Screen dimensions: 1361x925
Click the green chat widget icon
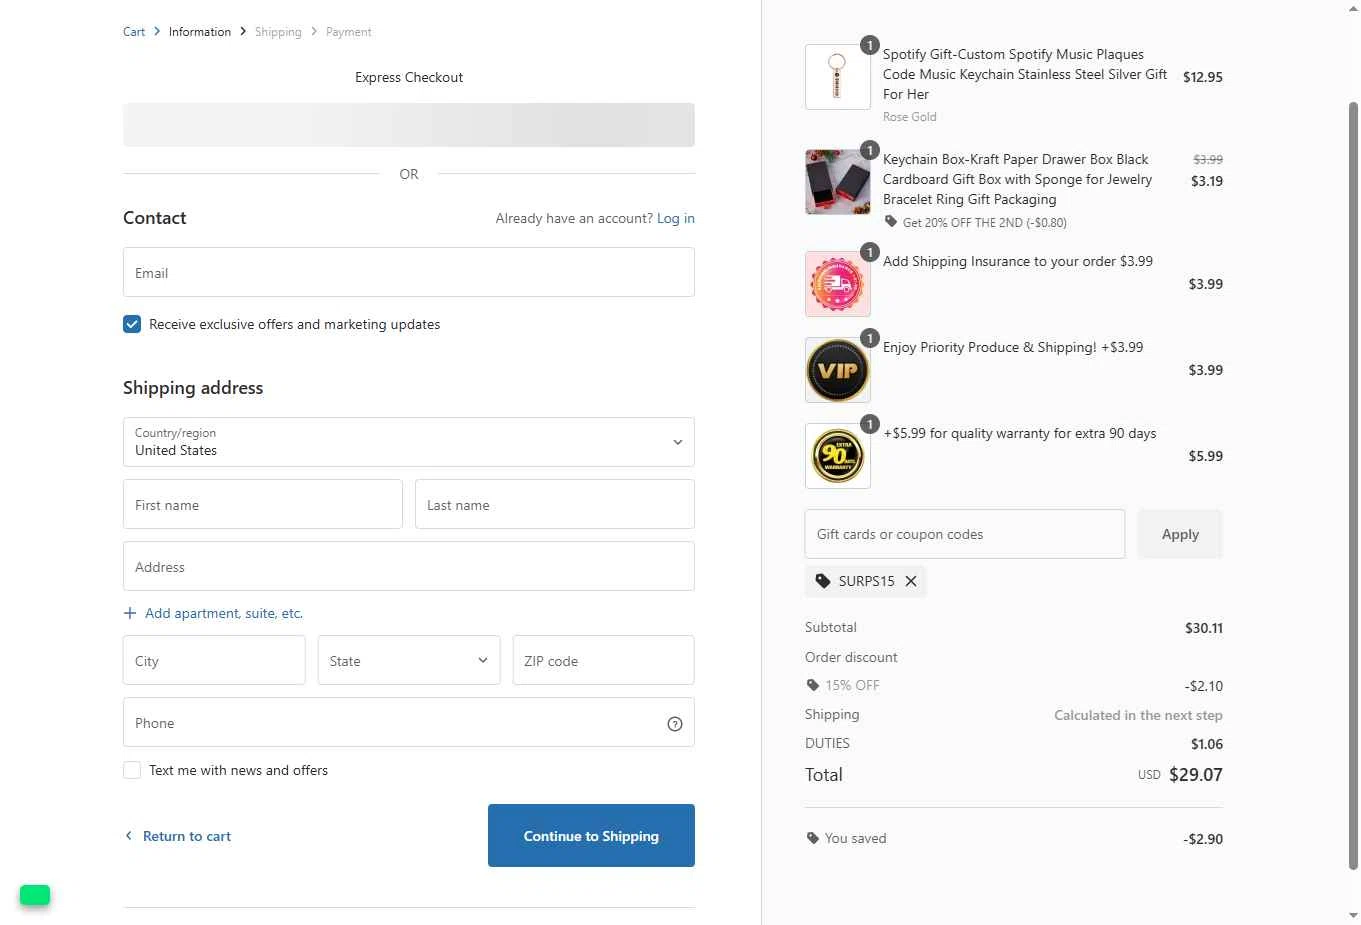pos(35,895)
